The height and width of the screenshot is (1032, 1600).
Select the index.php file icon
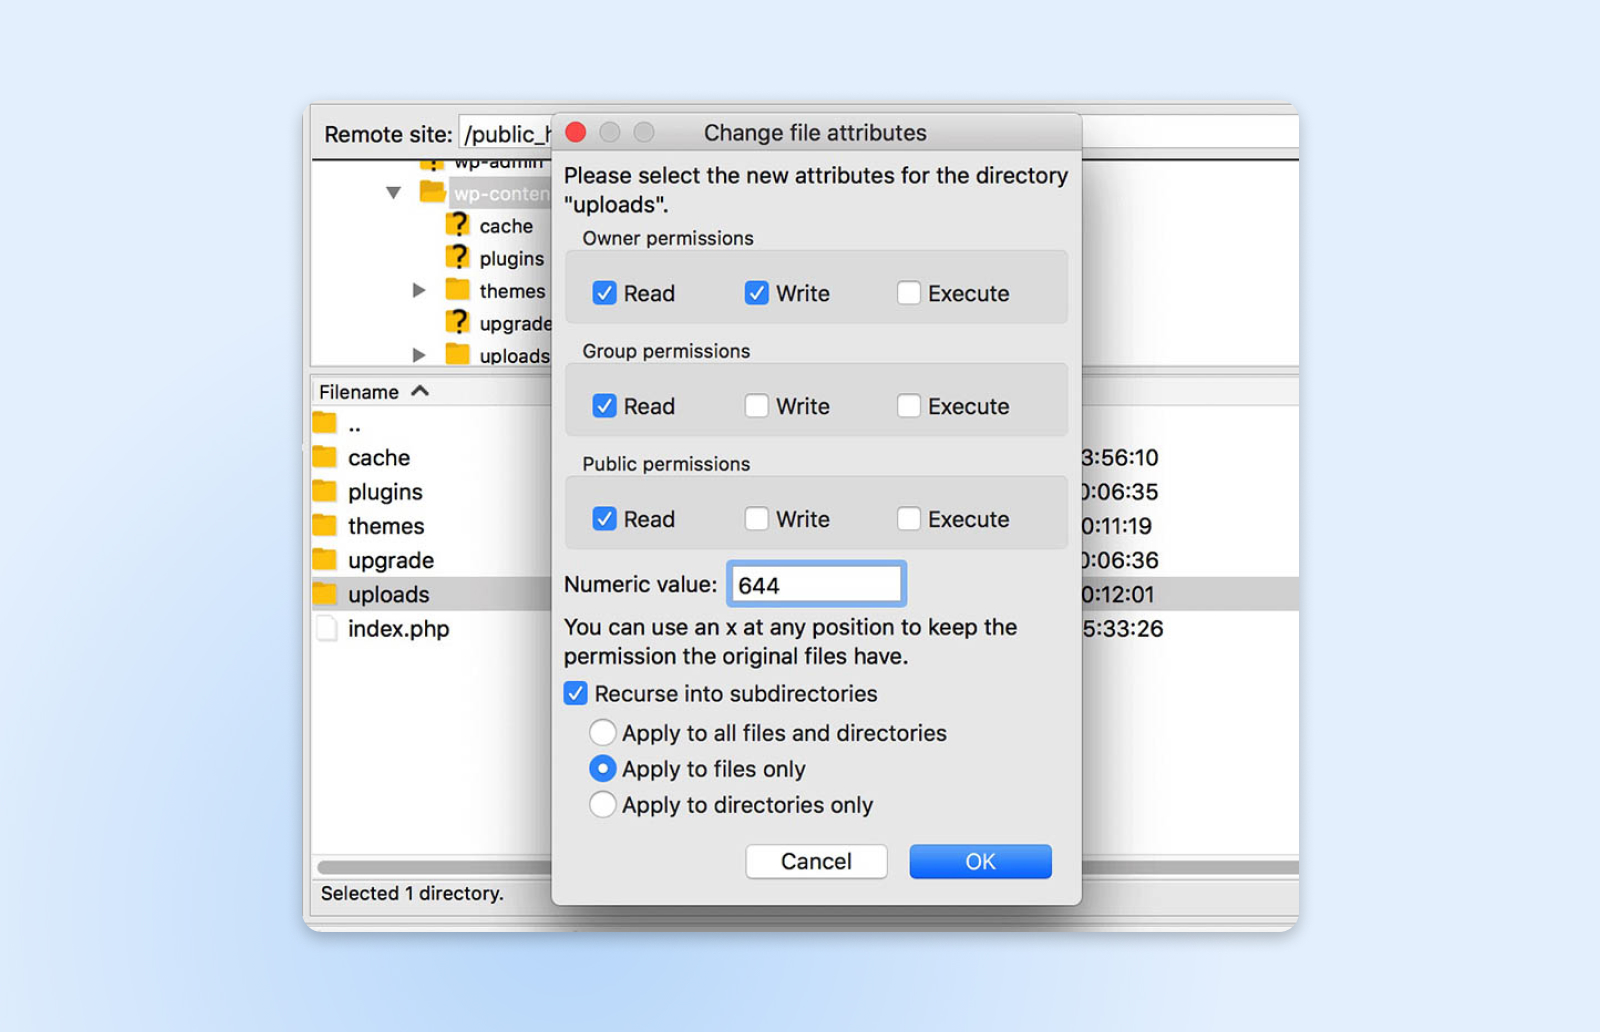point(326,628)
